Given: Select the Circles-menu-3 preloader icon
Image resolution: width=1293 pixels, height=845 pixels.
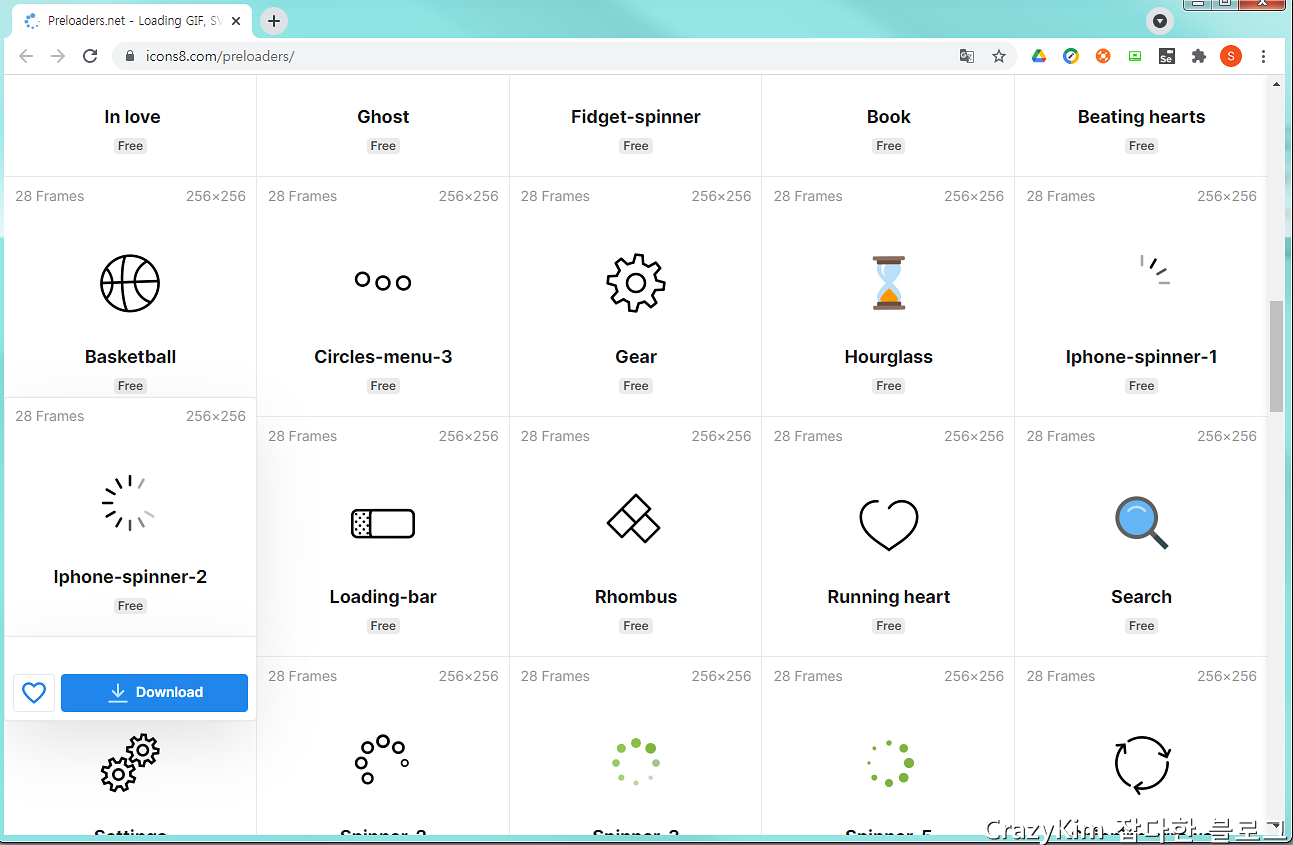Looking at the screenshot, I should click(x=383, y=282).
